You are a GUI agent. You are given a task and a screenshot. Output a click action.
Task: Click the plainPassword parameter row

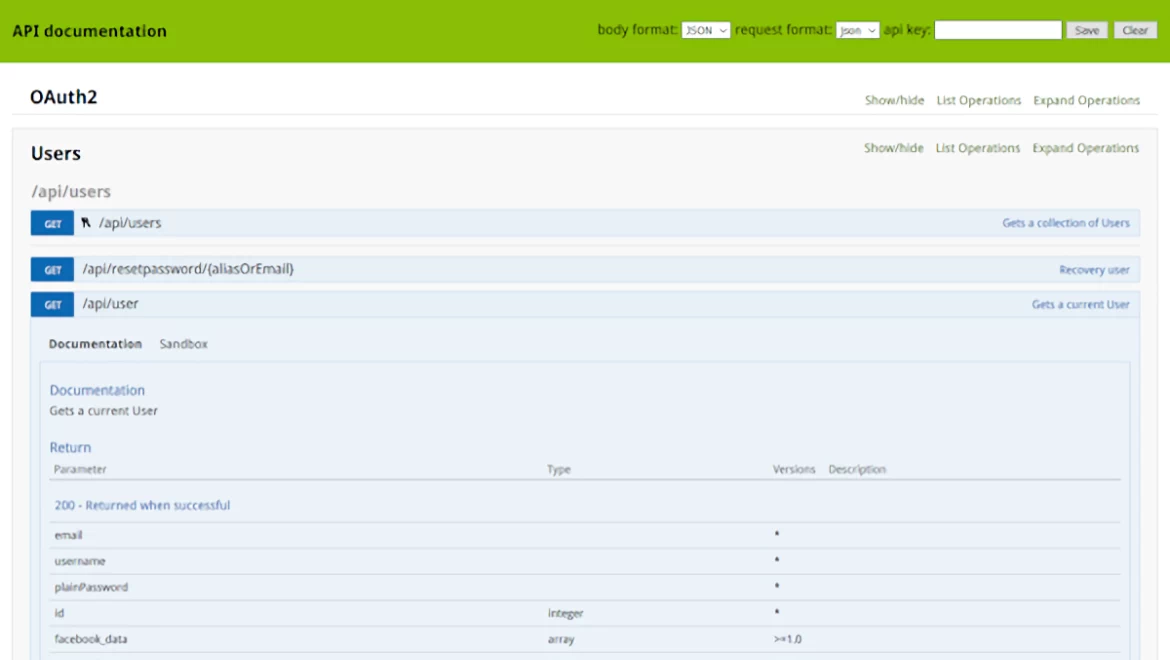coord(585,587)
